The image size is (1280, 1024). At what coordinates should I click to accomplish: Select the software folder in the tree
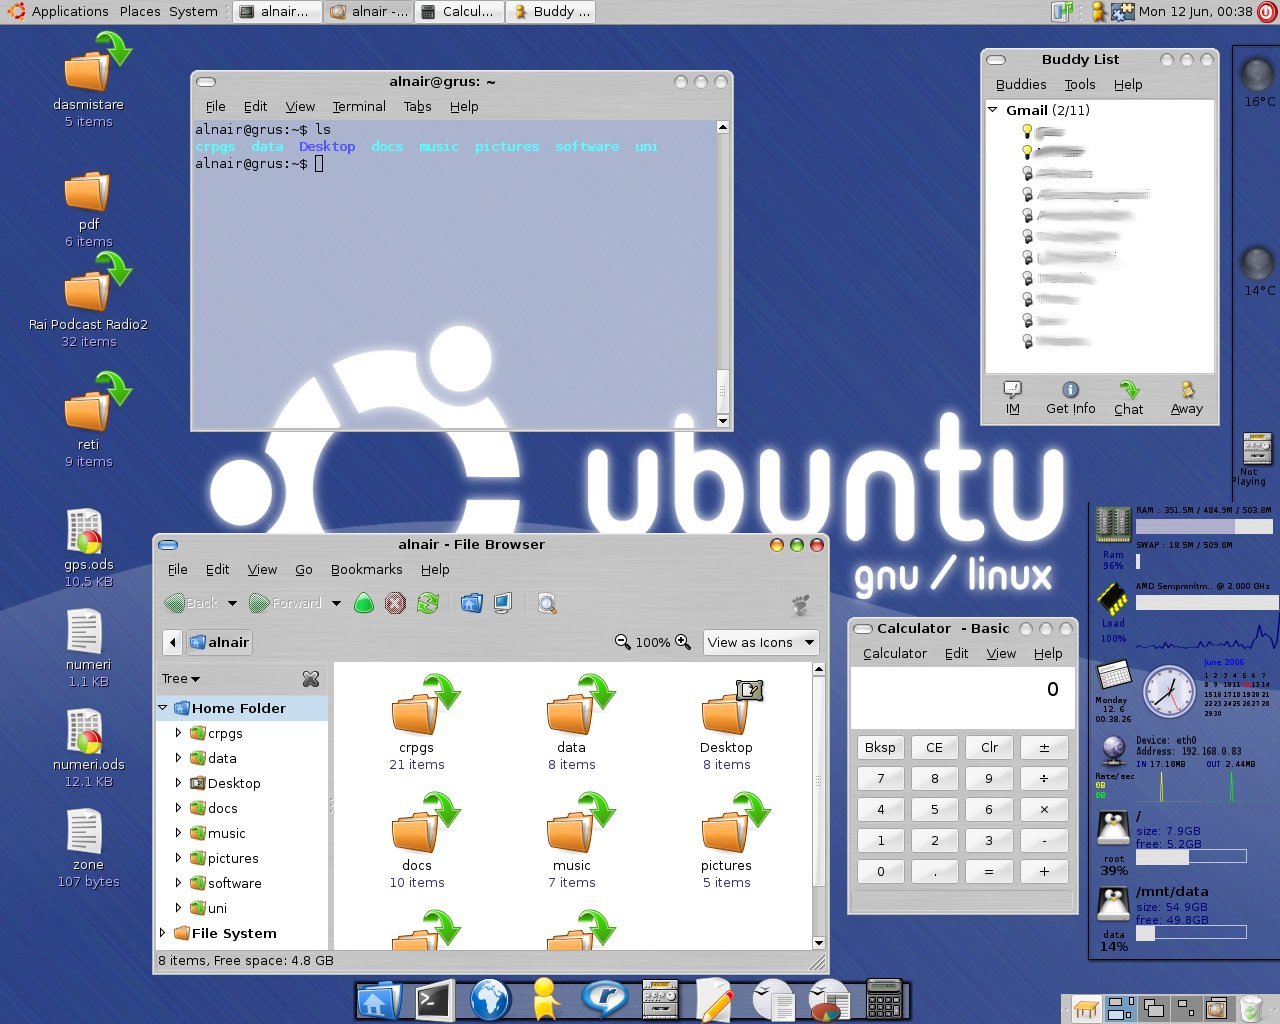click(x=234, y=883)
